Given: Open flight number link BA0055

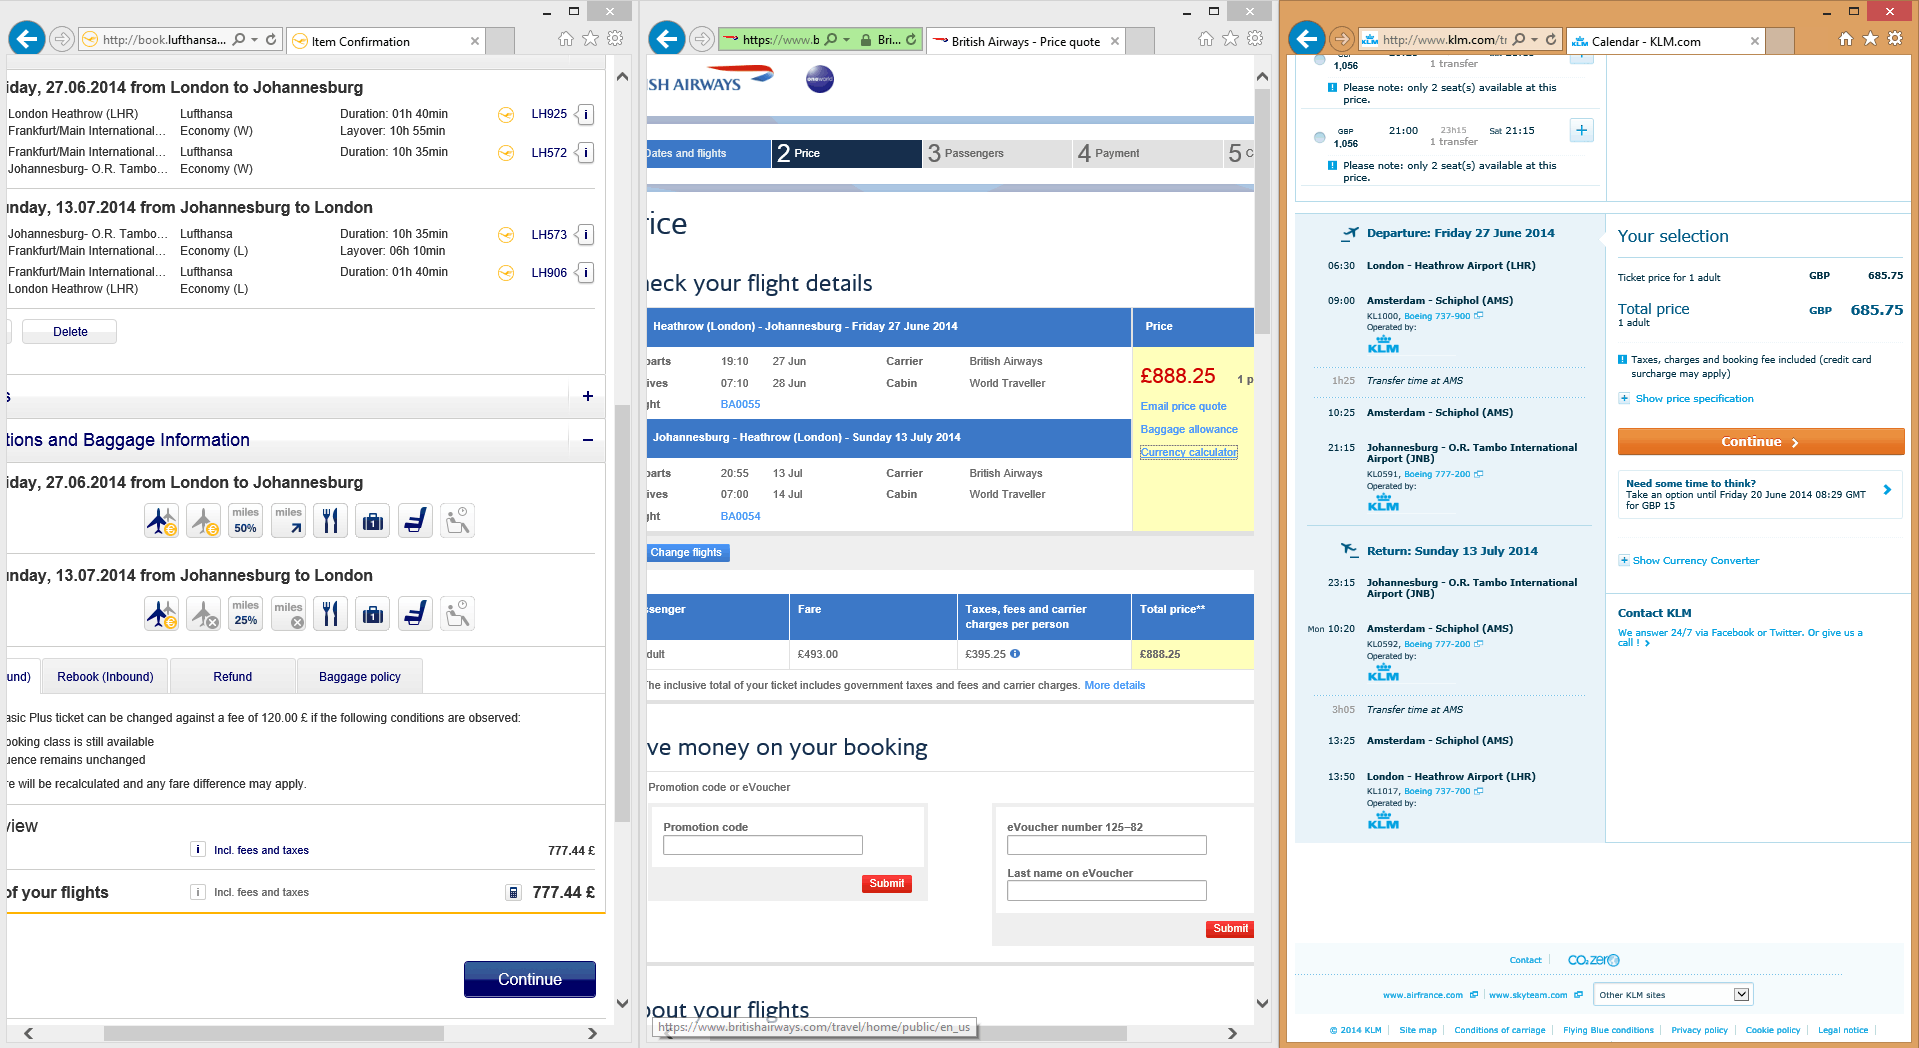Looking at the screenshot, I should click(740, 405).
